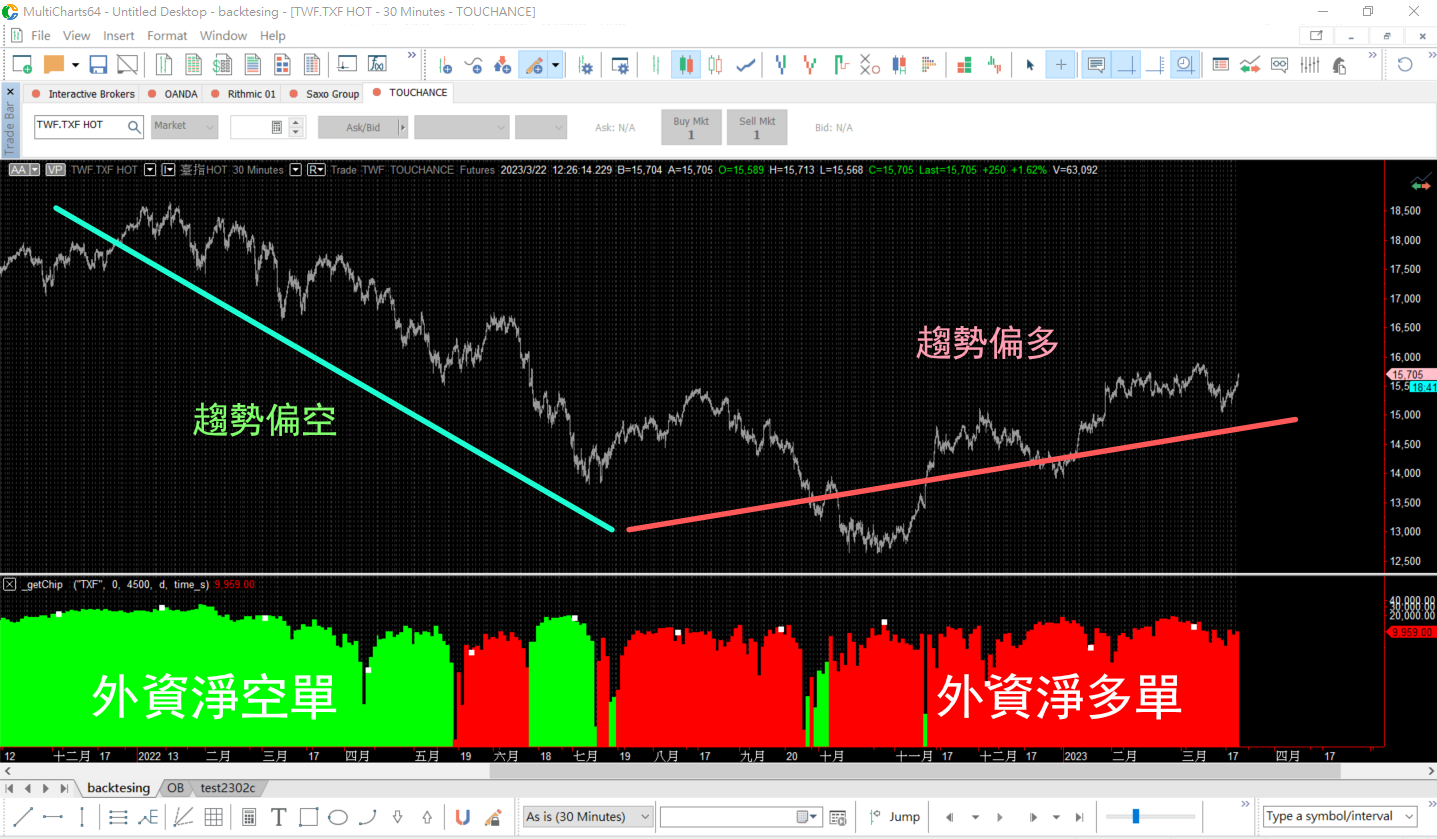Switch to the OB workspace tab
The image size is (1437, 839).
pos(175,788)
